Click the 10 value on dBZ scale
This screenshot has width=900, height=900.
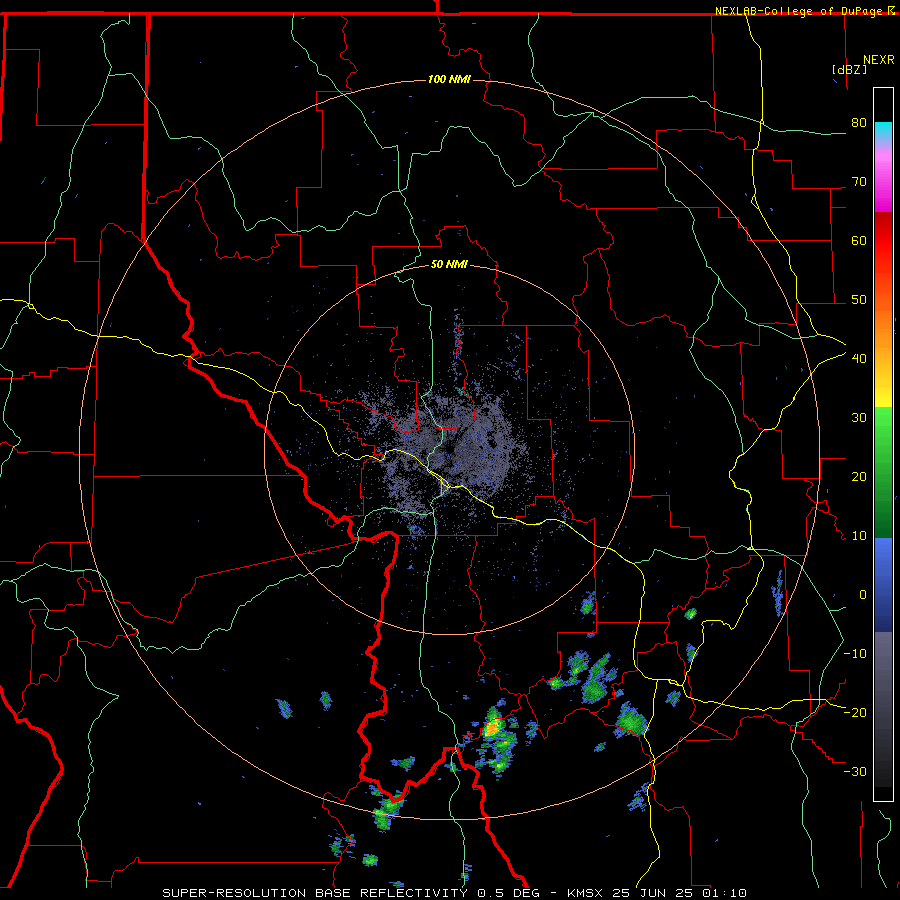(x=859, y=536)
